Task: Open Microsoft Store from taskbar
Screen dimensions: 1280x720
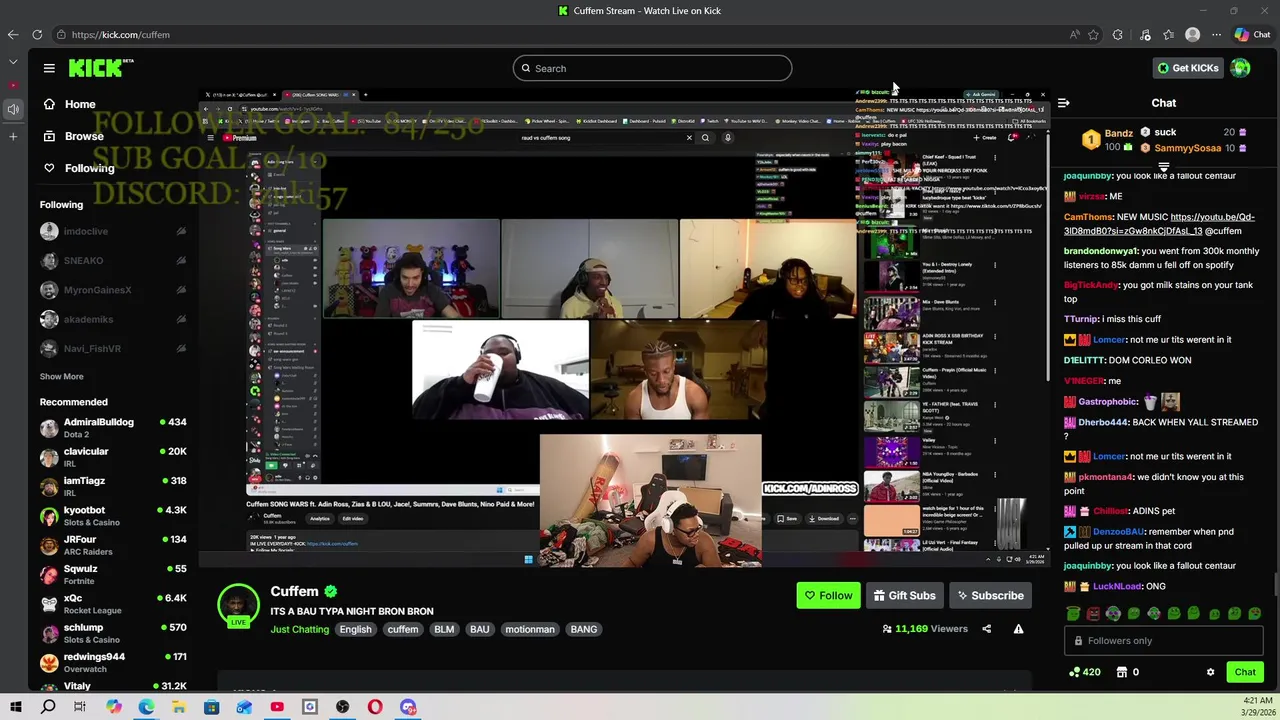Action: tap(211, 707)
